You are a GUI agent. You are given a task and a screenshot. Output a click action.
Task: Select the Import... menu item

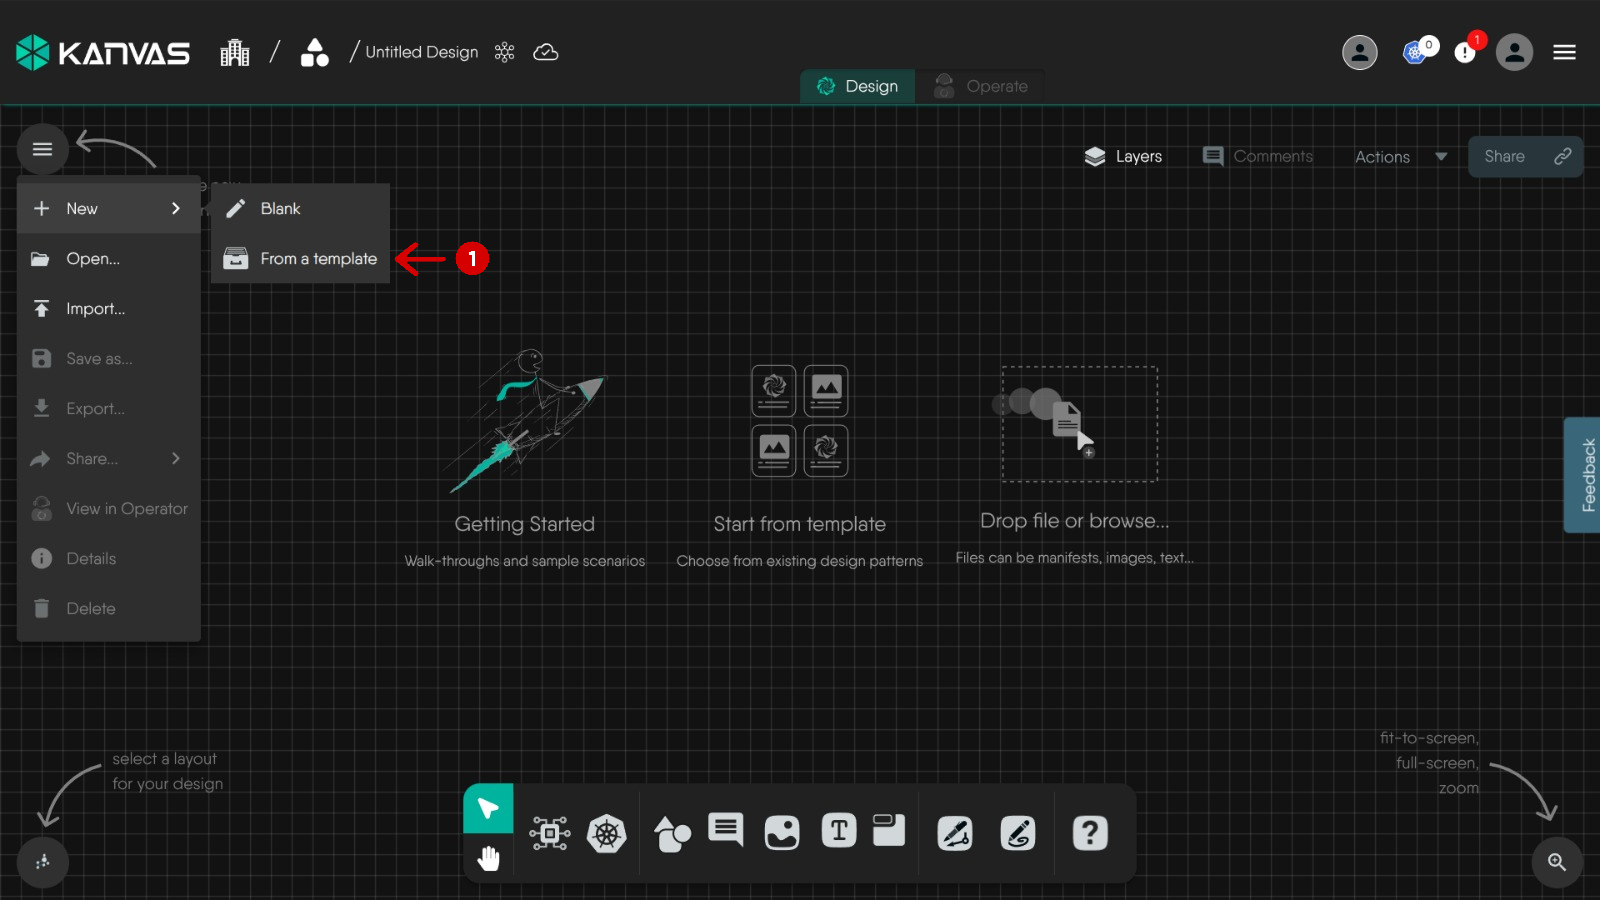[x=108, y=308]
